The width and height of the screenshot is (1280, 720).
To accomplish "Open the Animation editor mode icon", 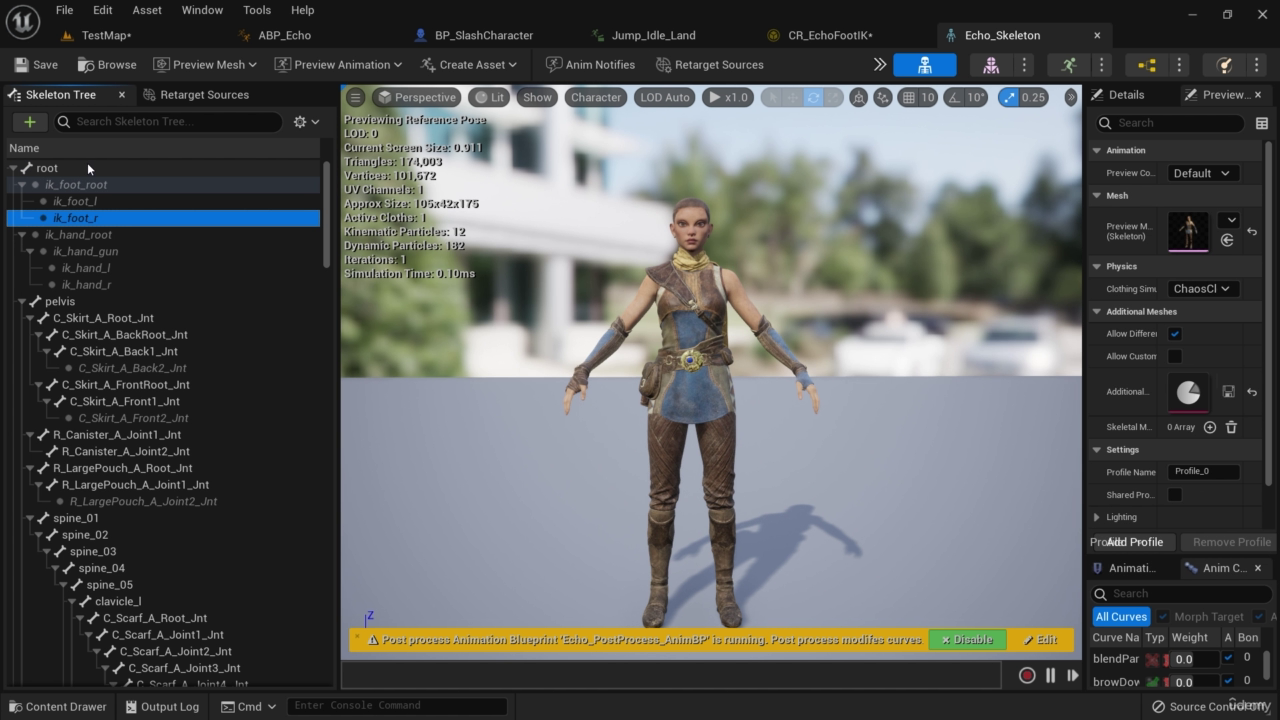I will (x=1069, y=65).
